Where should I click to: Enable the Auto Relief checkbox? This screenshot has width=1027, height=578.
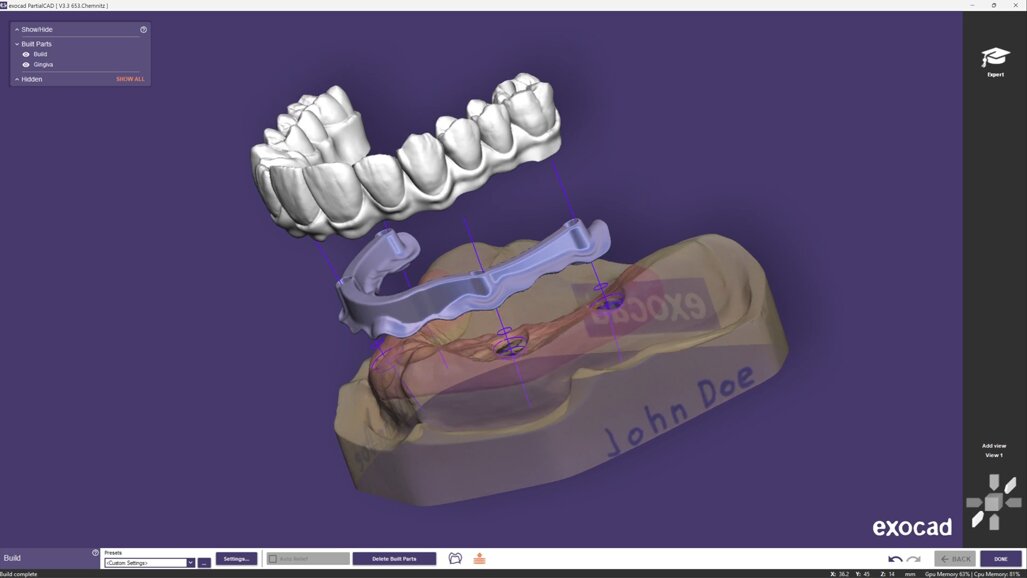[274, 558]
